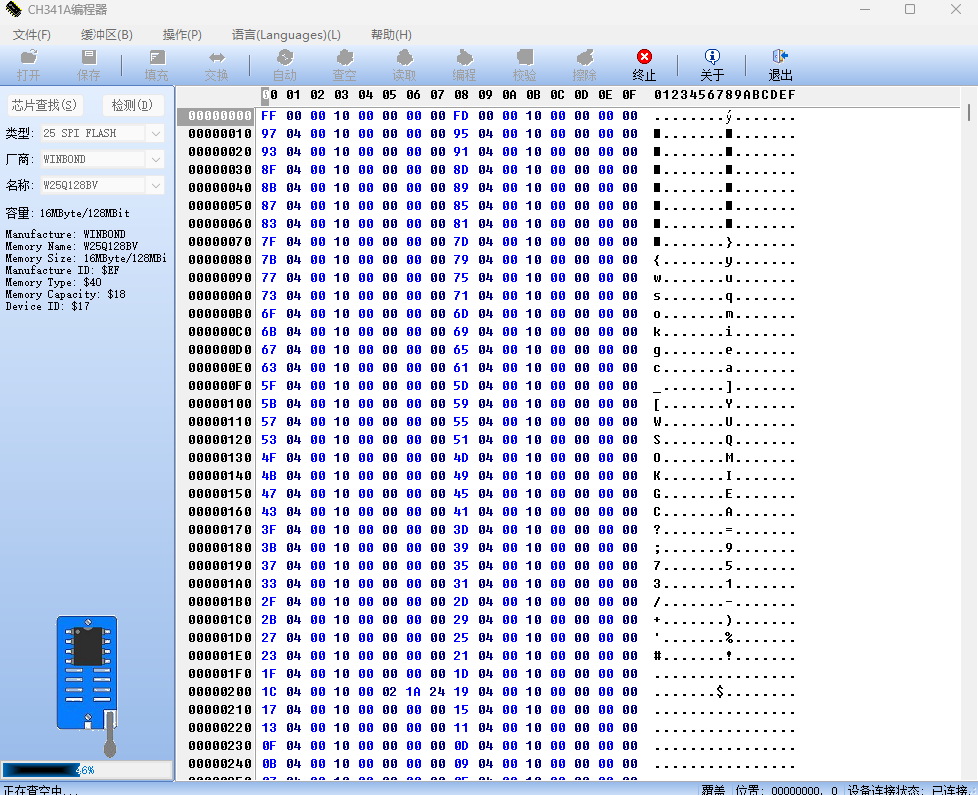Click ASCII header 0123456789ABCDEF

[725, 95]
